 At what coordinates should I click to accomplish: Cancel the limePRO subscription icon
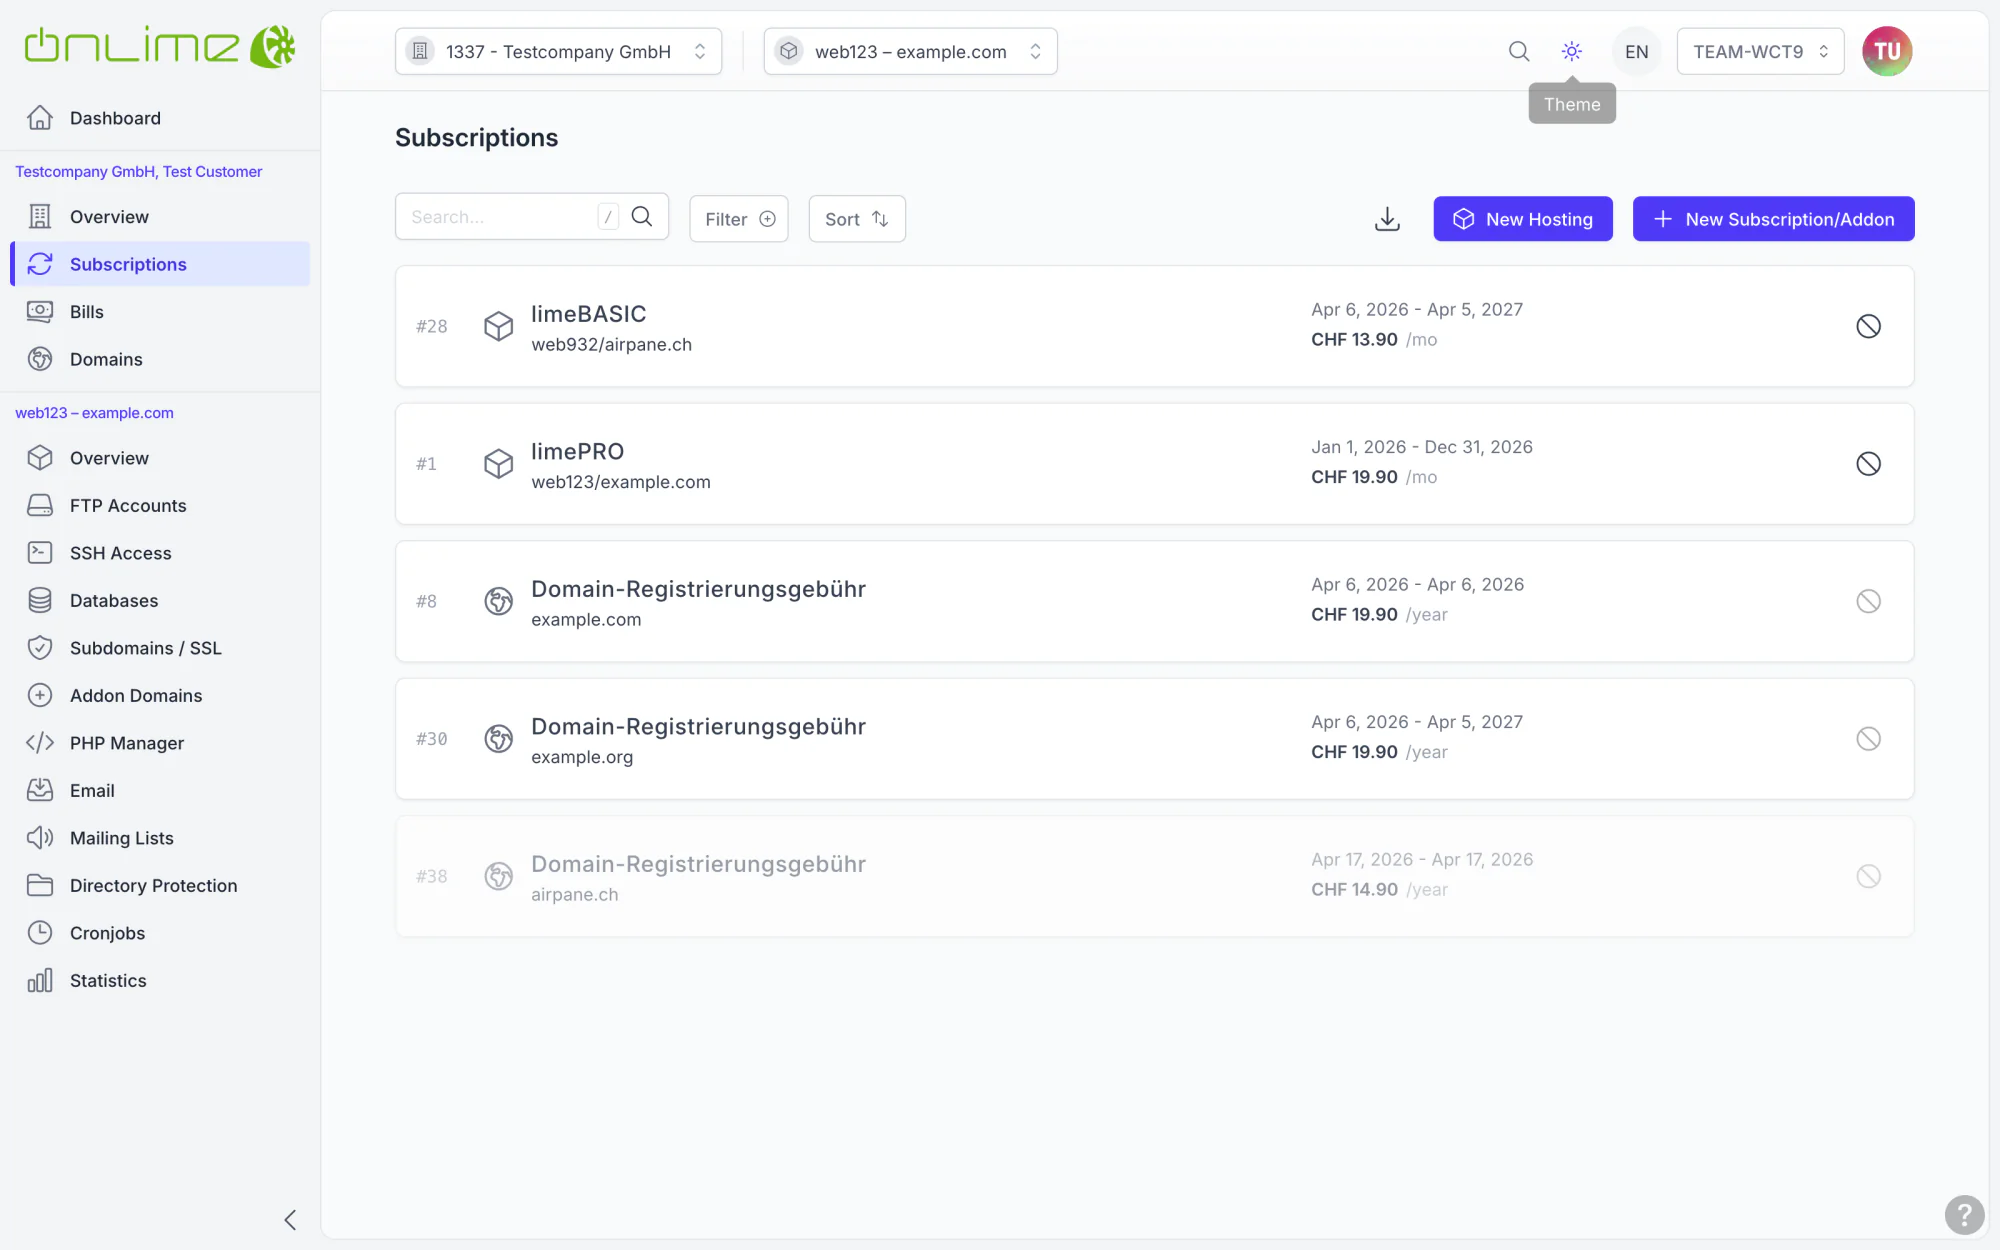pos(1868,463)
